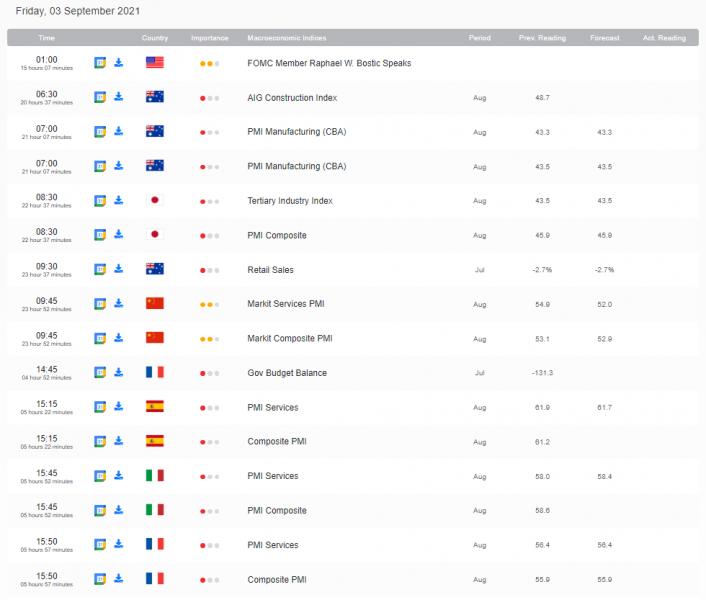Add Tertiary Industry Index to Google Calendar
Screen dimensions: 706x600
(100, 200)
